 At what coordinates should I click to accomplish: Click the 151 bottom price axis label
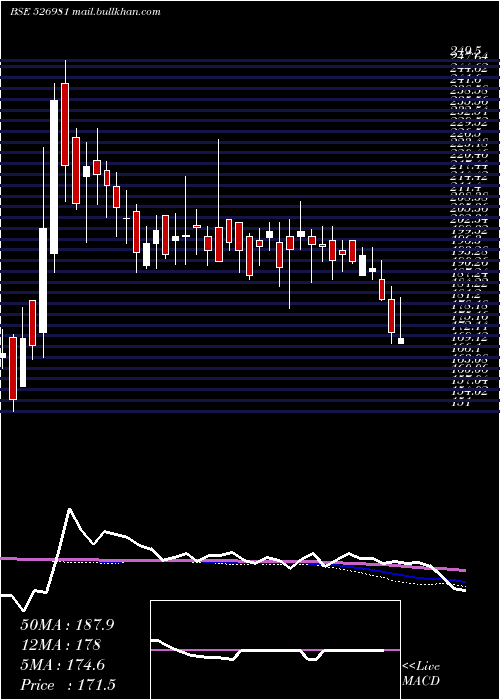(x=462, y=403)
